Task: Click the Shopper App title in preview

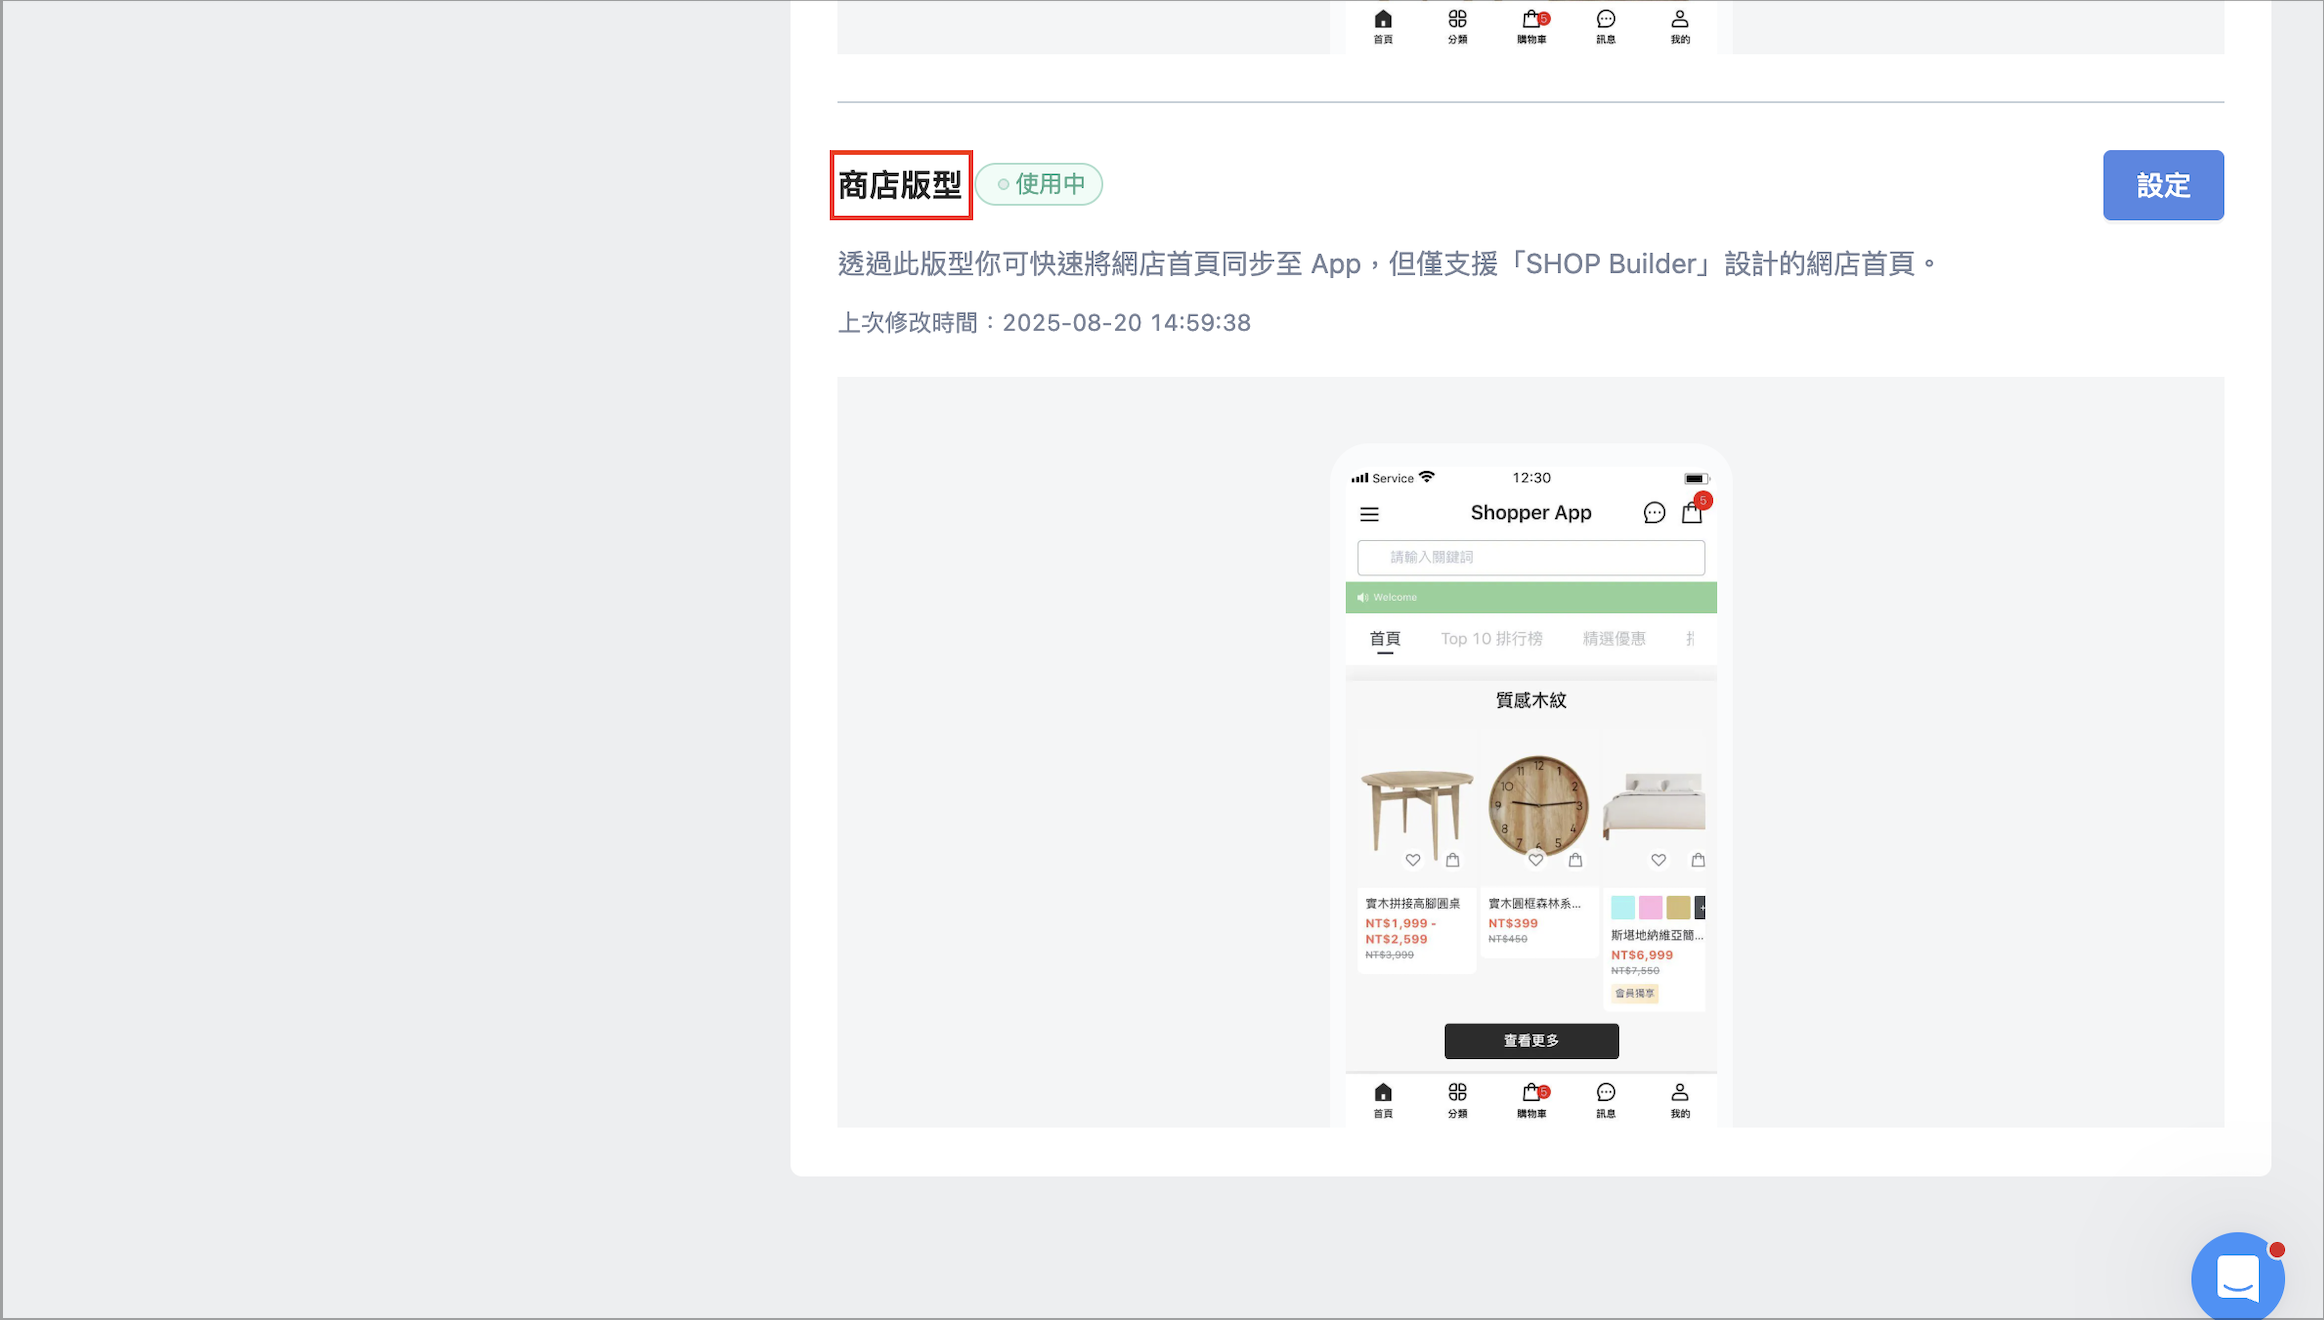Action: pyautogui.click(x=1531, y=513)
